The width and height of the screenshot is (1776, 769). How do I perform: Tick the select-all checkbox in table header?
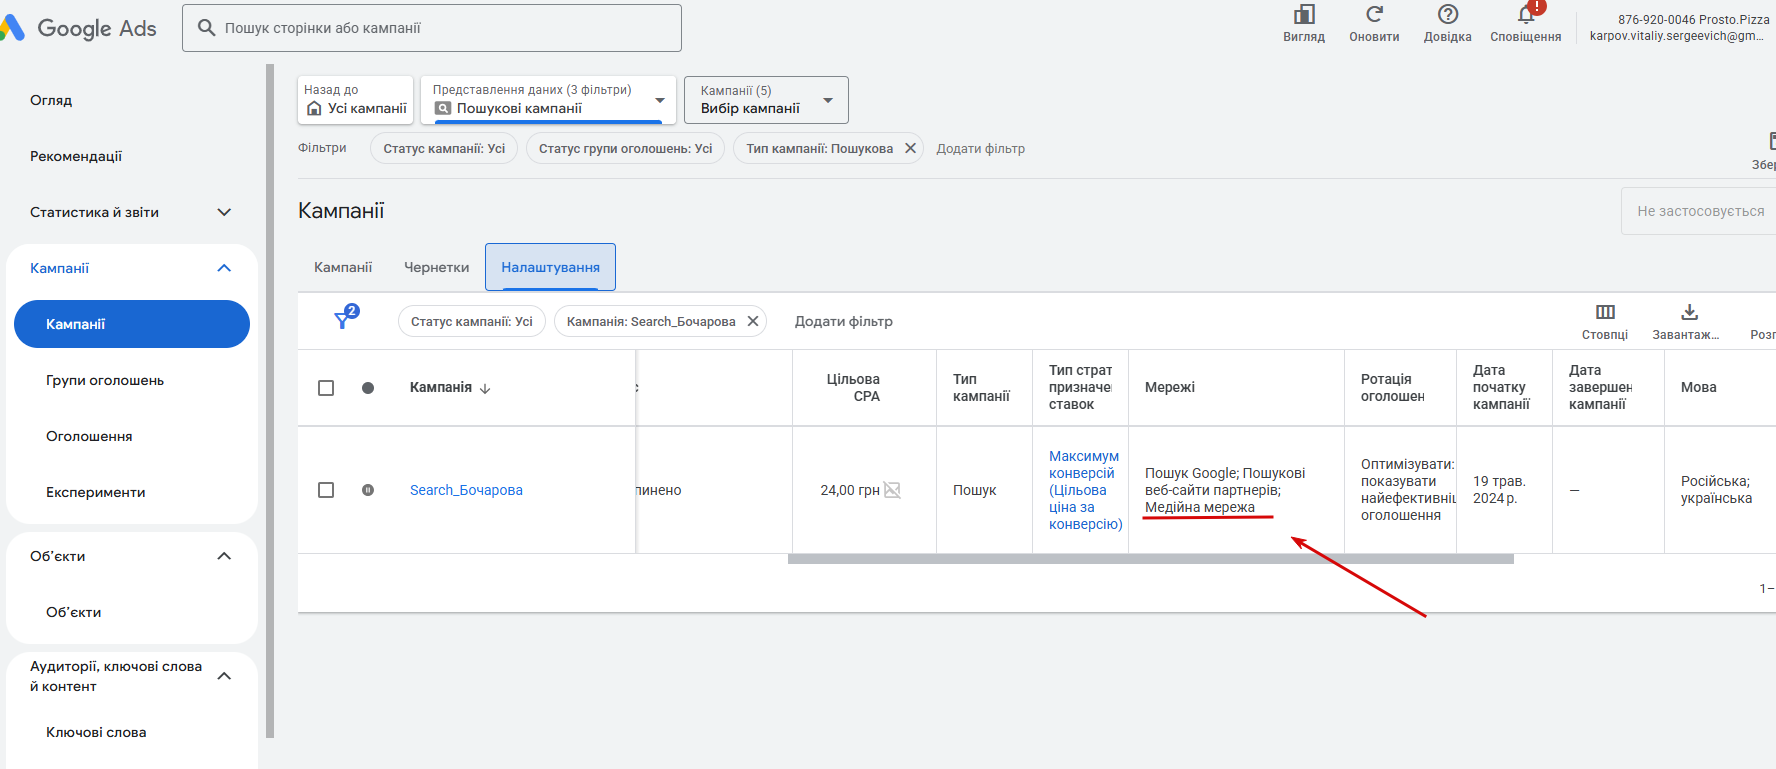(x=326, y=388)
